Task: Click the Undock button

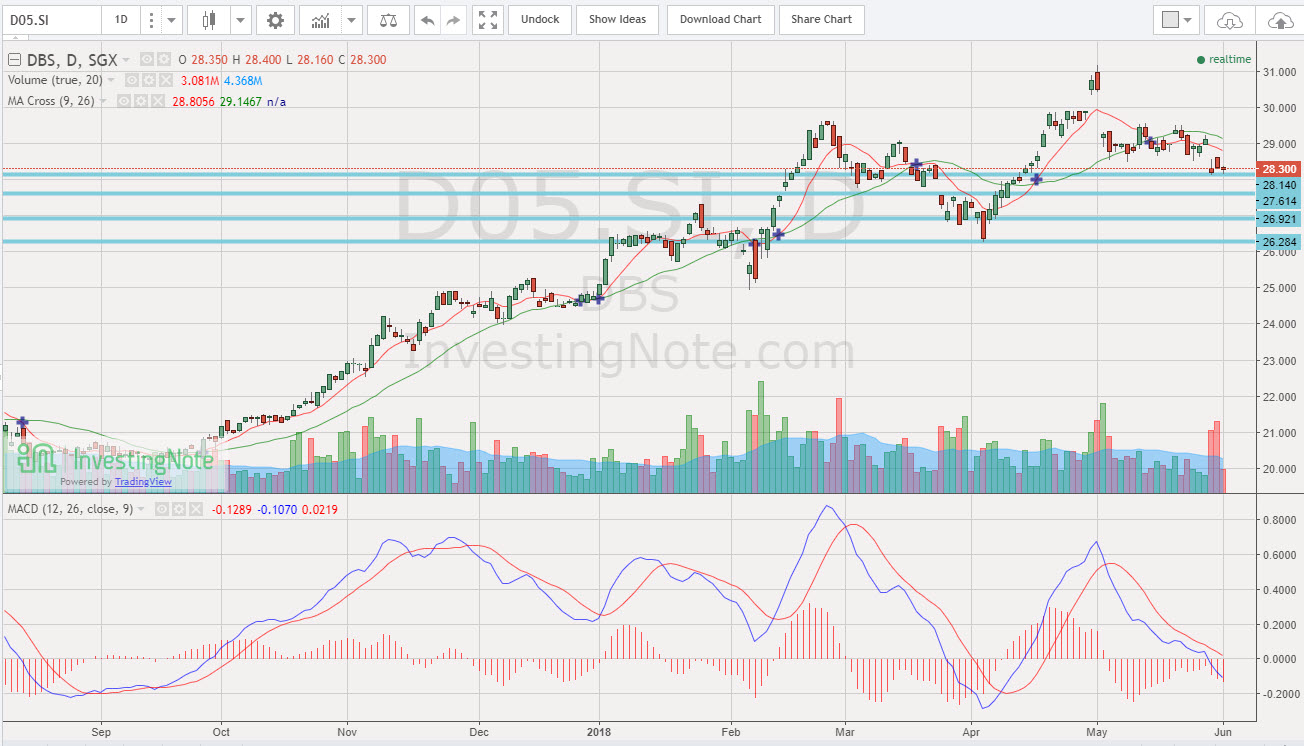Action: pos(540,19)
